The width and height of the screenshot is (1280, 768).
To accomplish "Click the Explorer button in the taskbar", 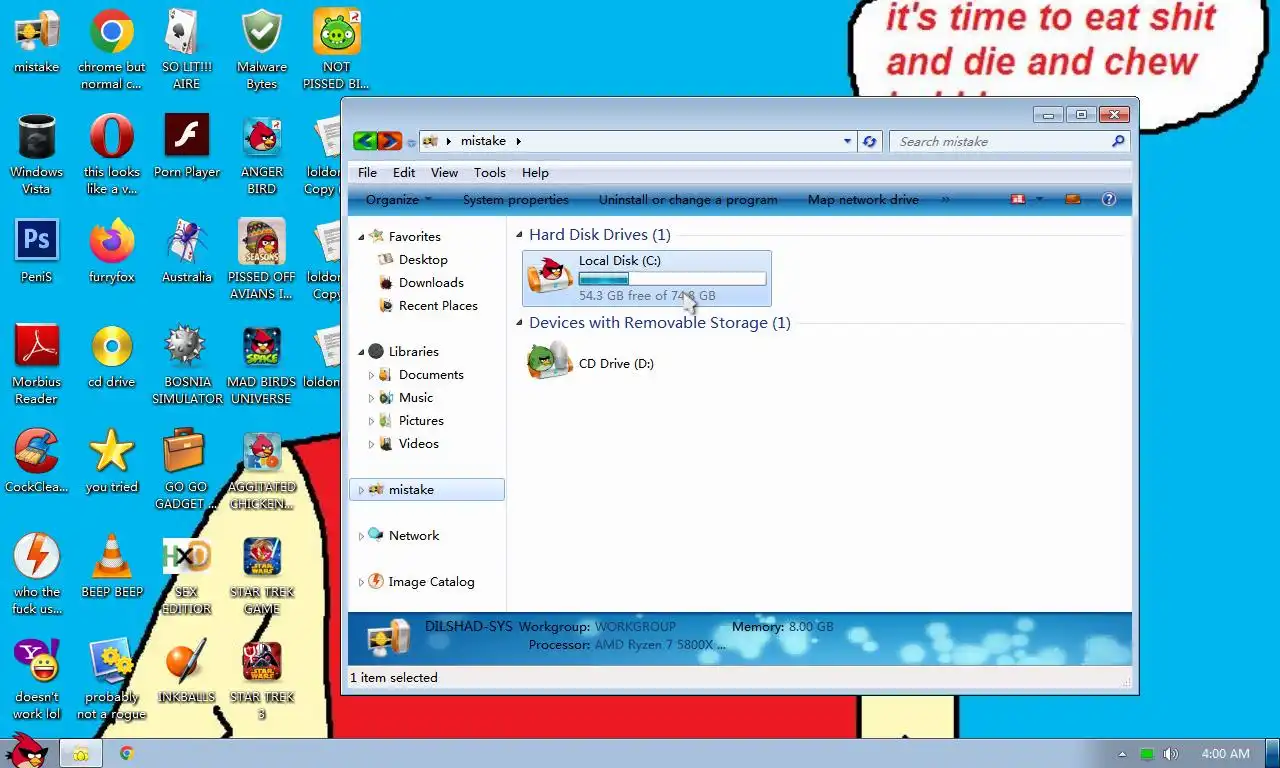I will tap(81, 753).
